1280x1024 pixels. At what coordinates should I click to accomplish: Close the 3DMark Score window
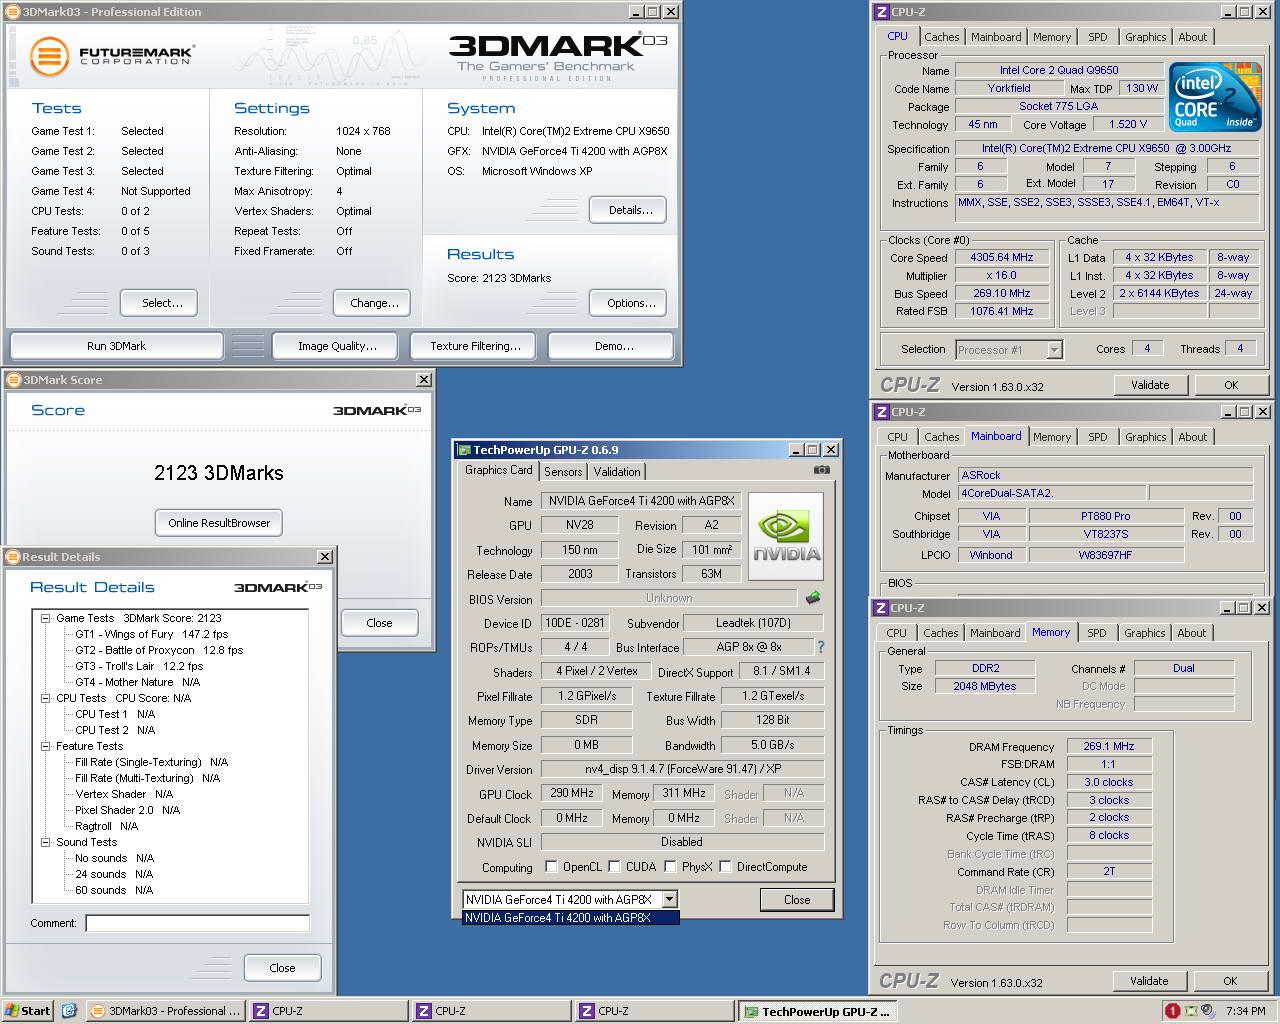pyautogui.click(x=424, y=380)
